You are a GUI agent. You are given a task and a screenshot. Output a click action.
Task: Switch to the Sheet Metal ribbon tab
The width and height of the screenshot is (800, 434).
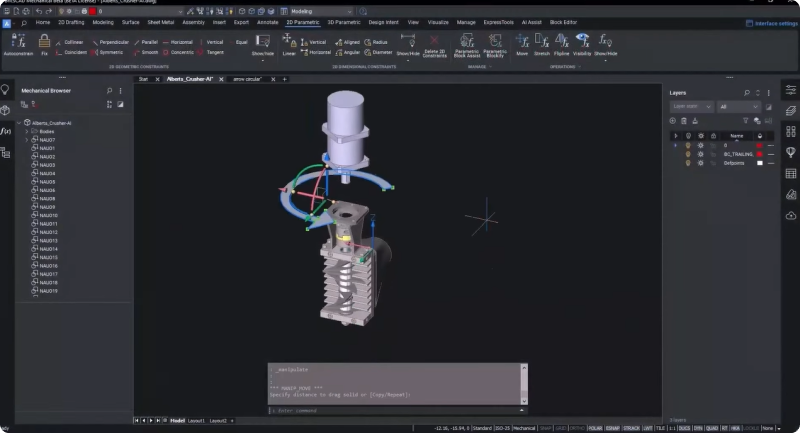[x=161, y=22]
